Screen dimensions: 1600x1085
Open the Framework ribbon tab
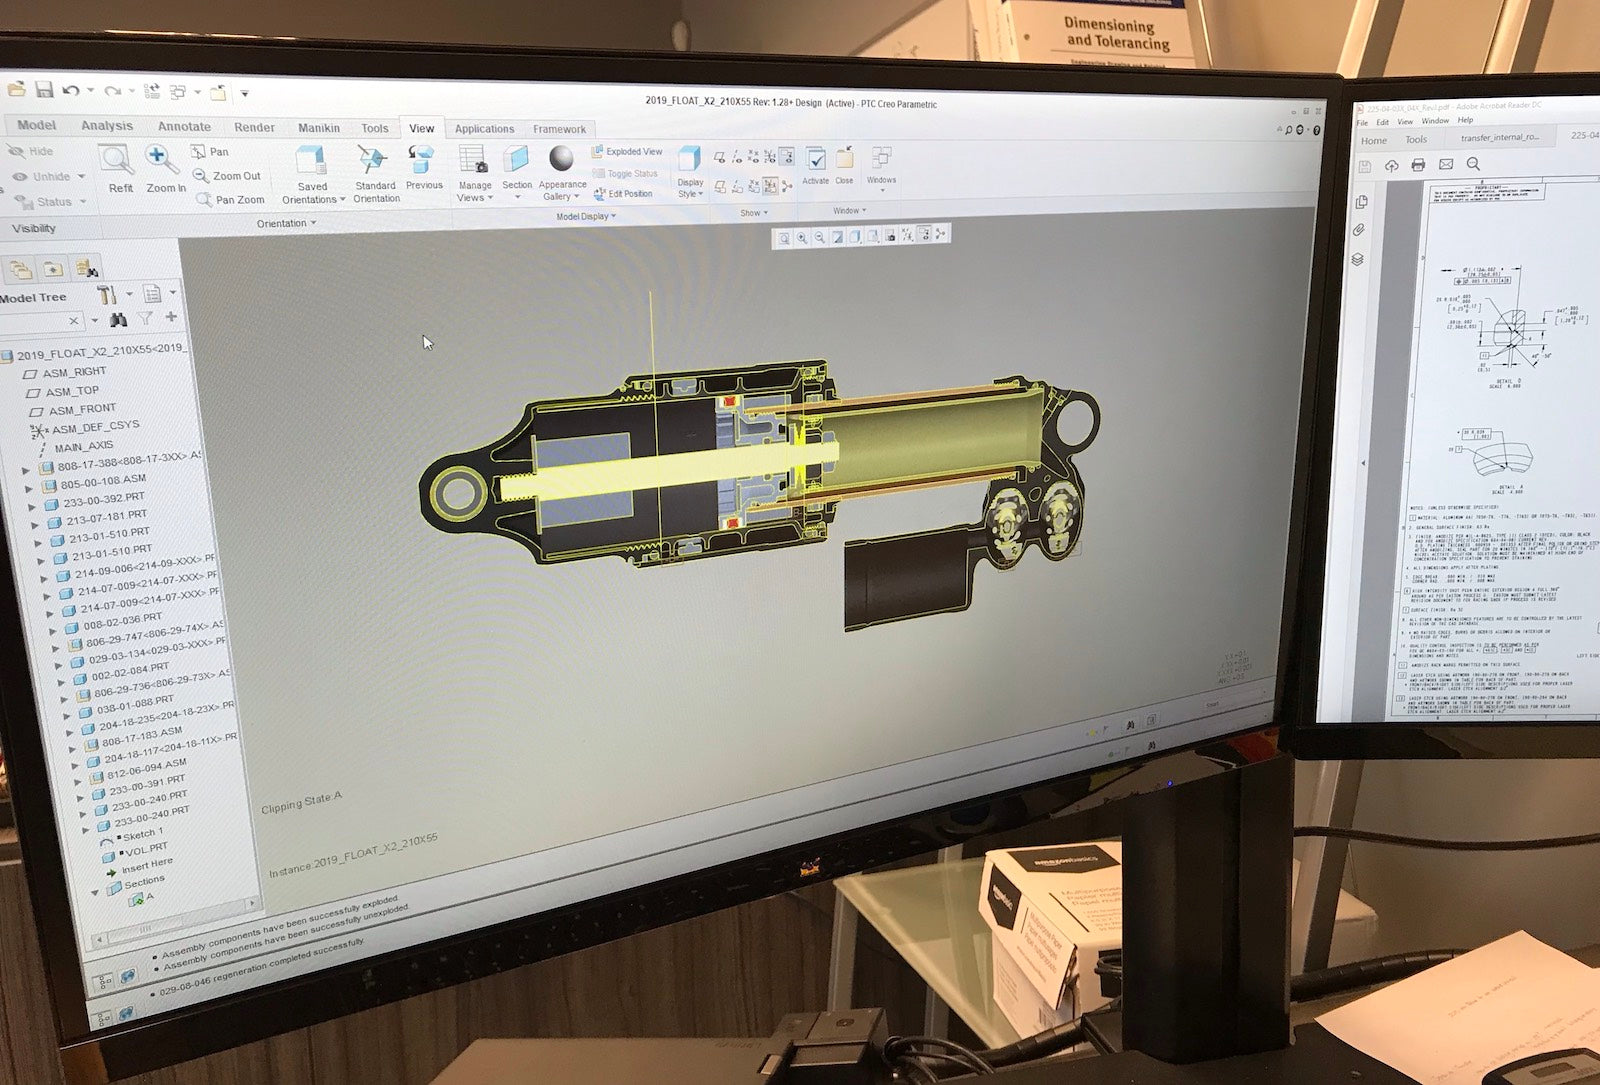pyautogui.click(x=559, y=129)
